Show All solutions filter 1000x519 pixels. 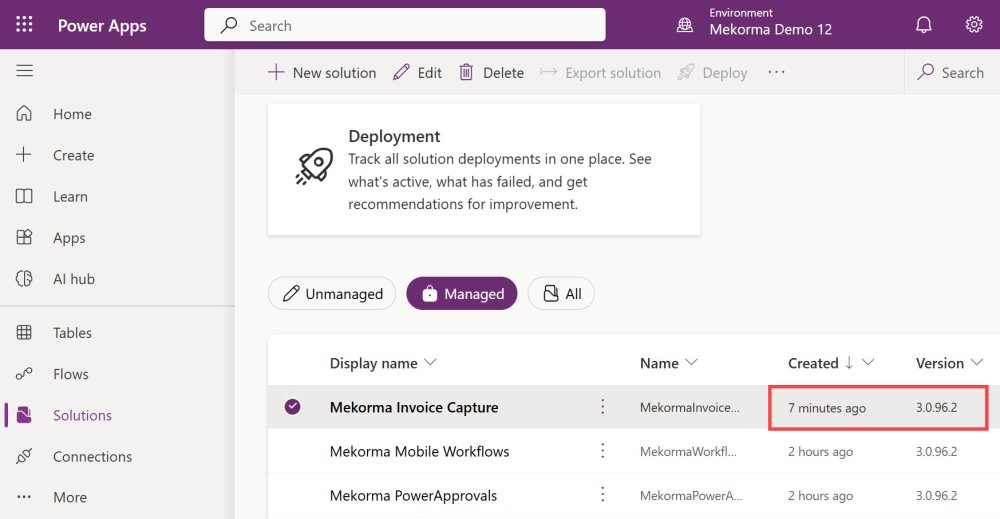coord(561,294)
